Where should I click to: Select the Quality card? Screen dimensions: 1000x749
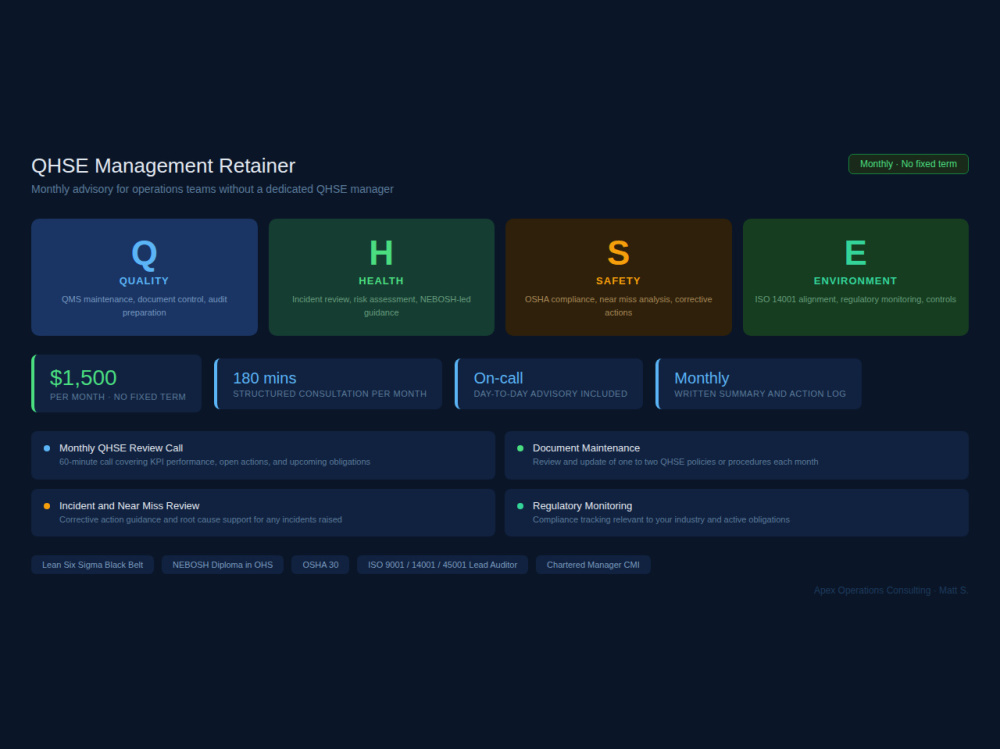click(144, 277)
